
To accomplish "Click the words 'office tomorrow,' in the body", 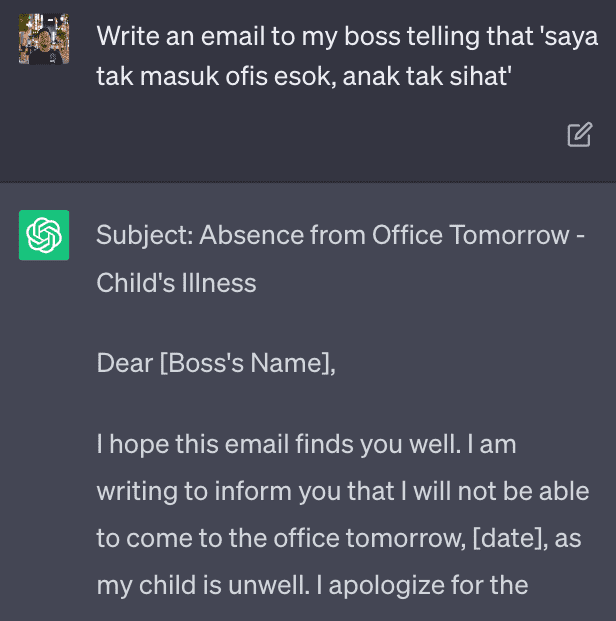I will pyautogui.click(x=370, y=538).
